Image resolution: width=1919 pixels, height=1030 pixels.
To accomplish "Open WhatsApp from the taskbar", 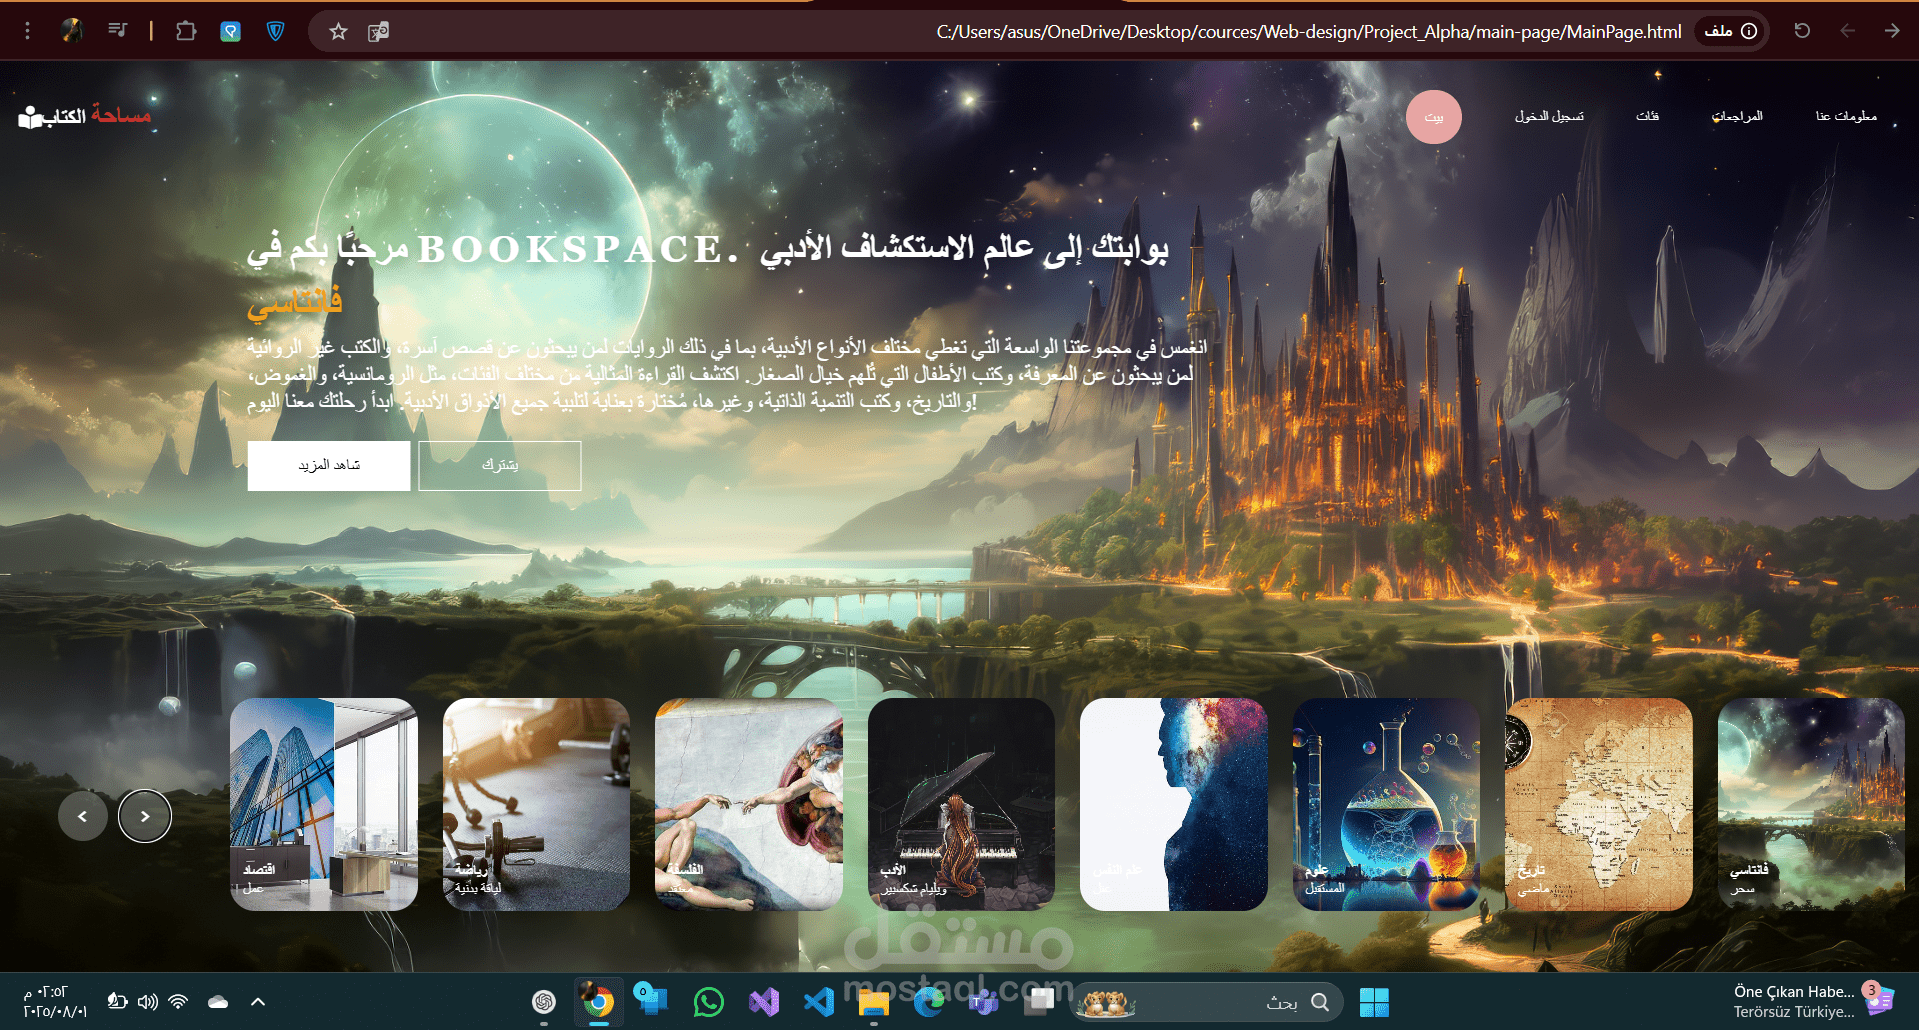I will [x=709, y=1002].
